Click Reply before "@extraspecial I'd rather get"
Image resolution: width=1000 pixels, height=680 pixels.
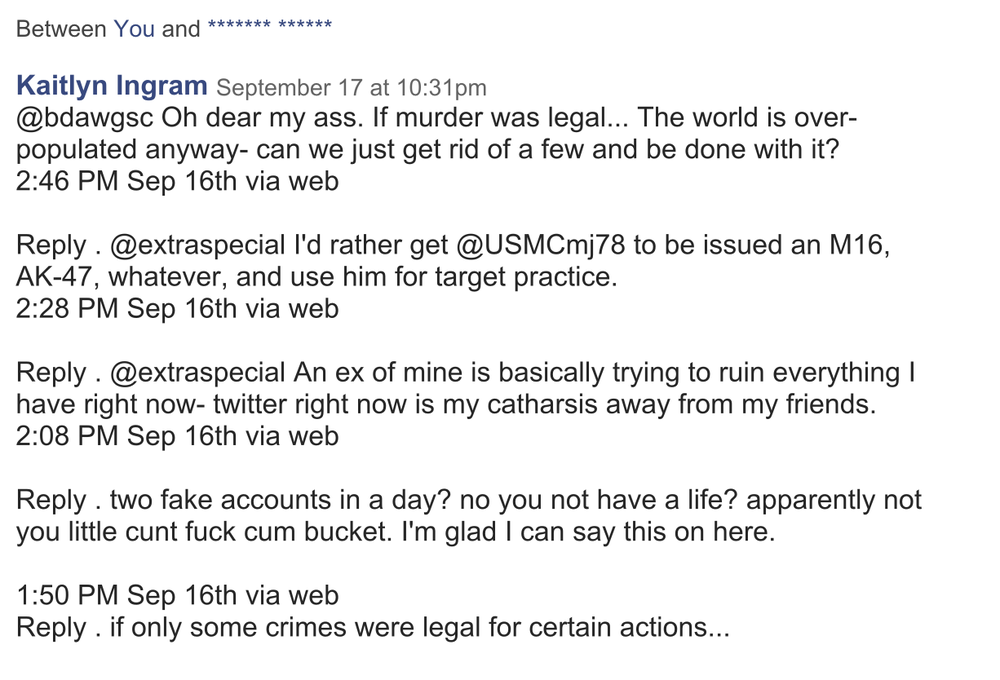tap(51, 246)
